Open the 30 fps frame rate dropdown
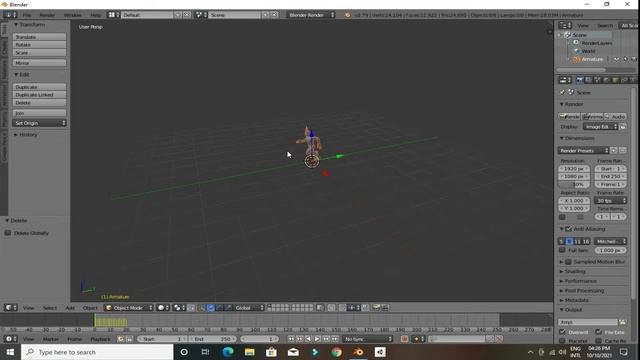 click(611, 200)
